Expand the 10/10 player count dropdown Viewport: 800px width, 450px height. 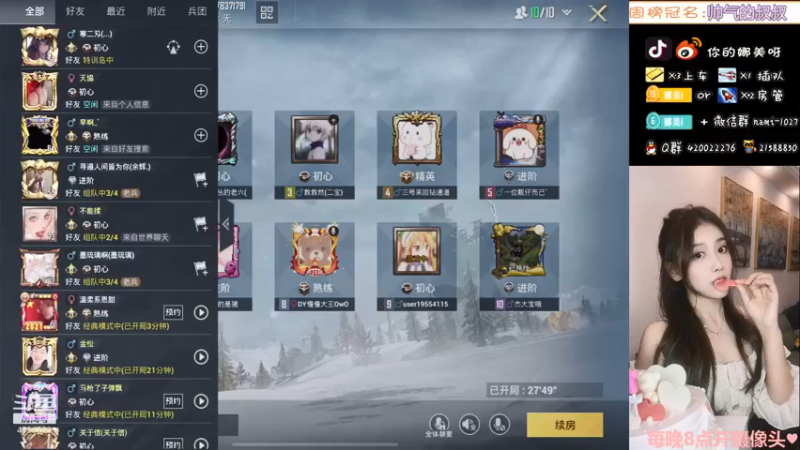coord(567,12)
